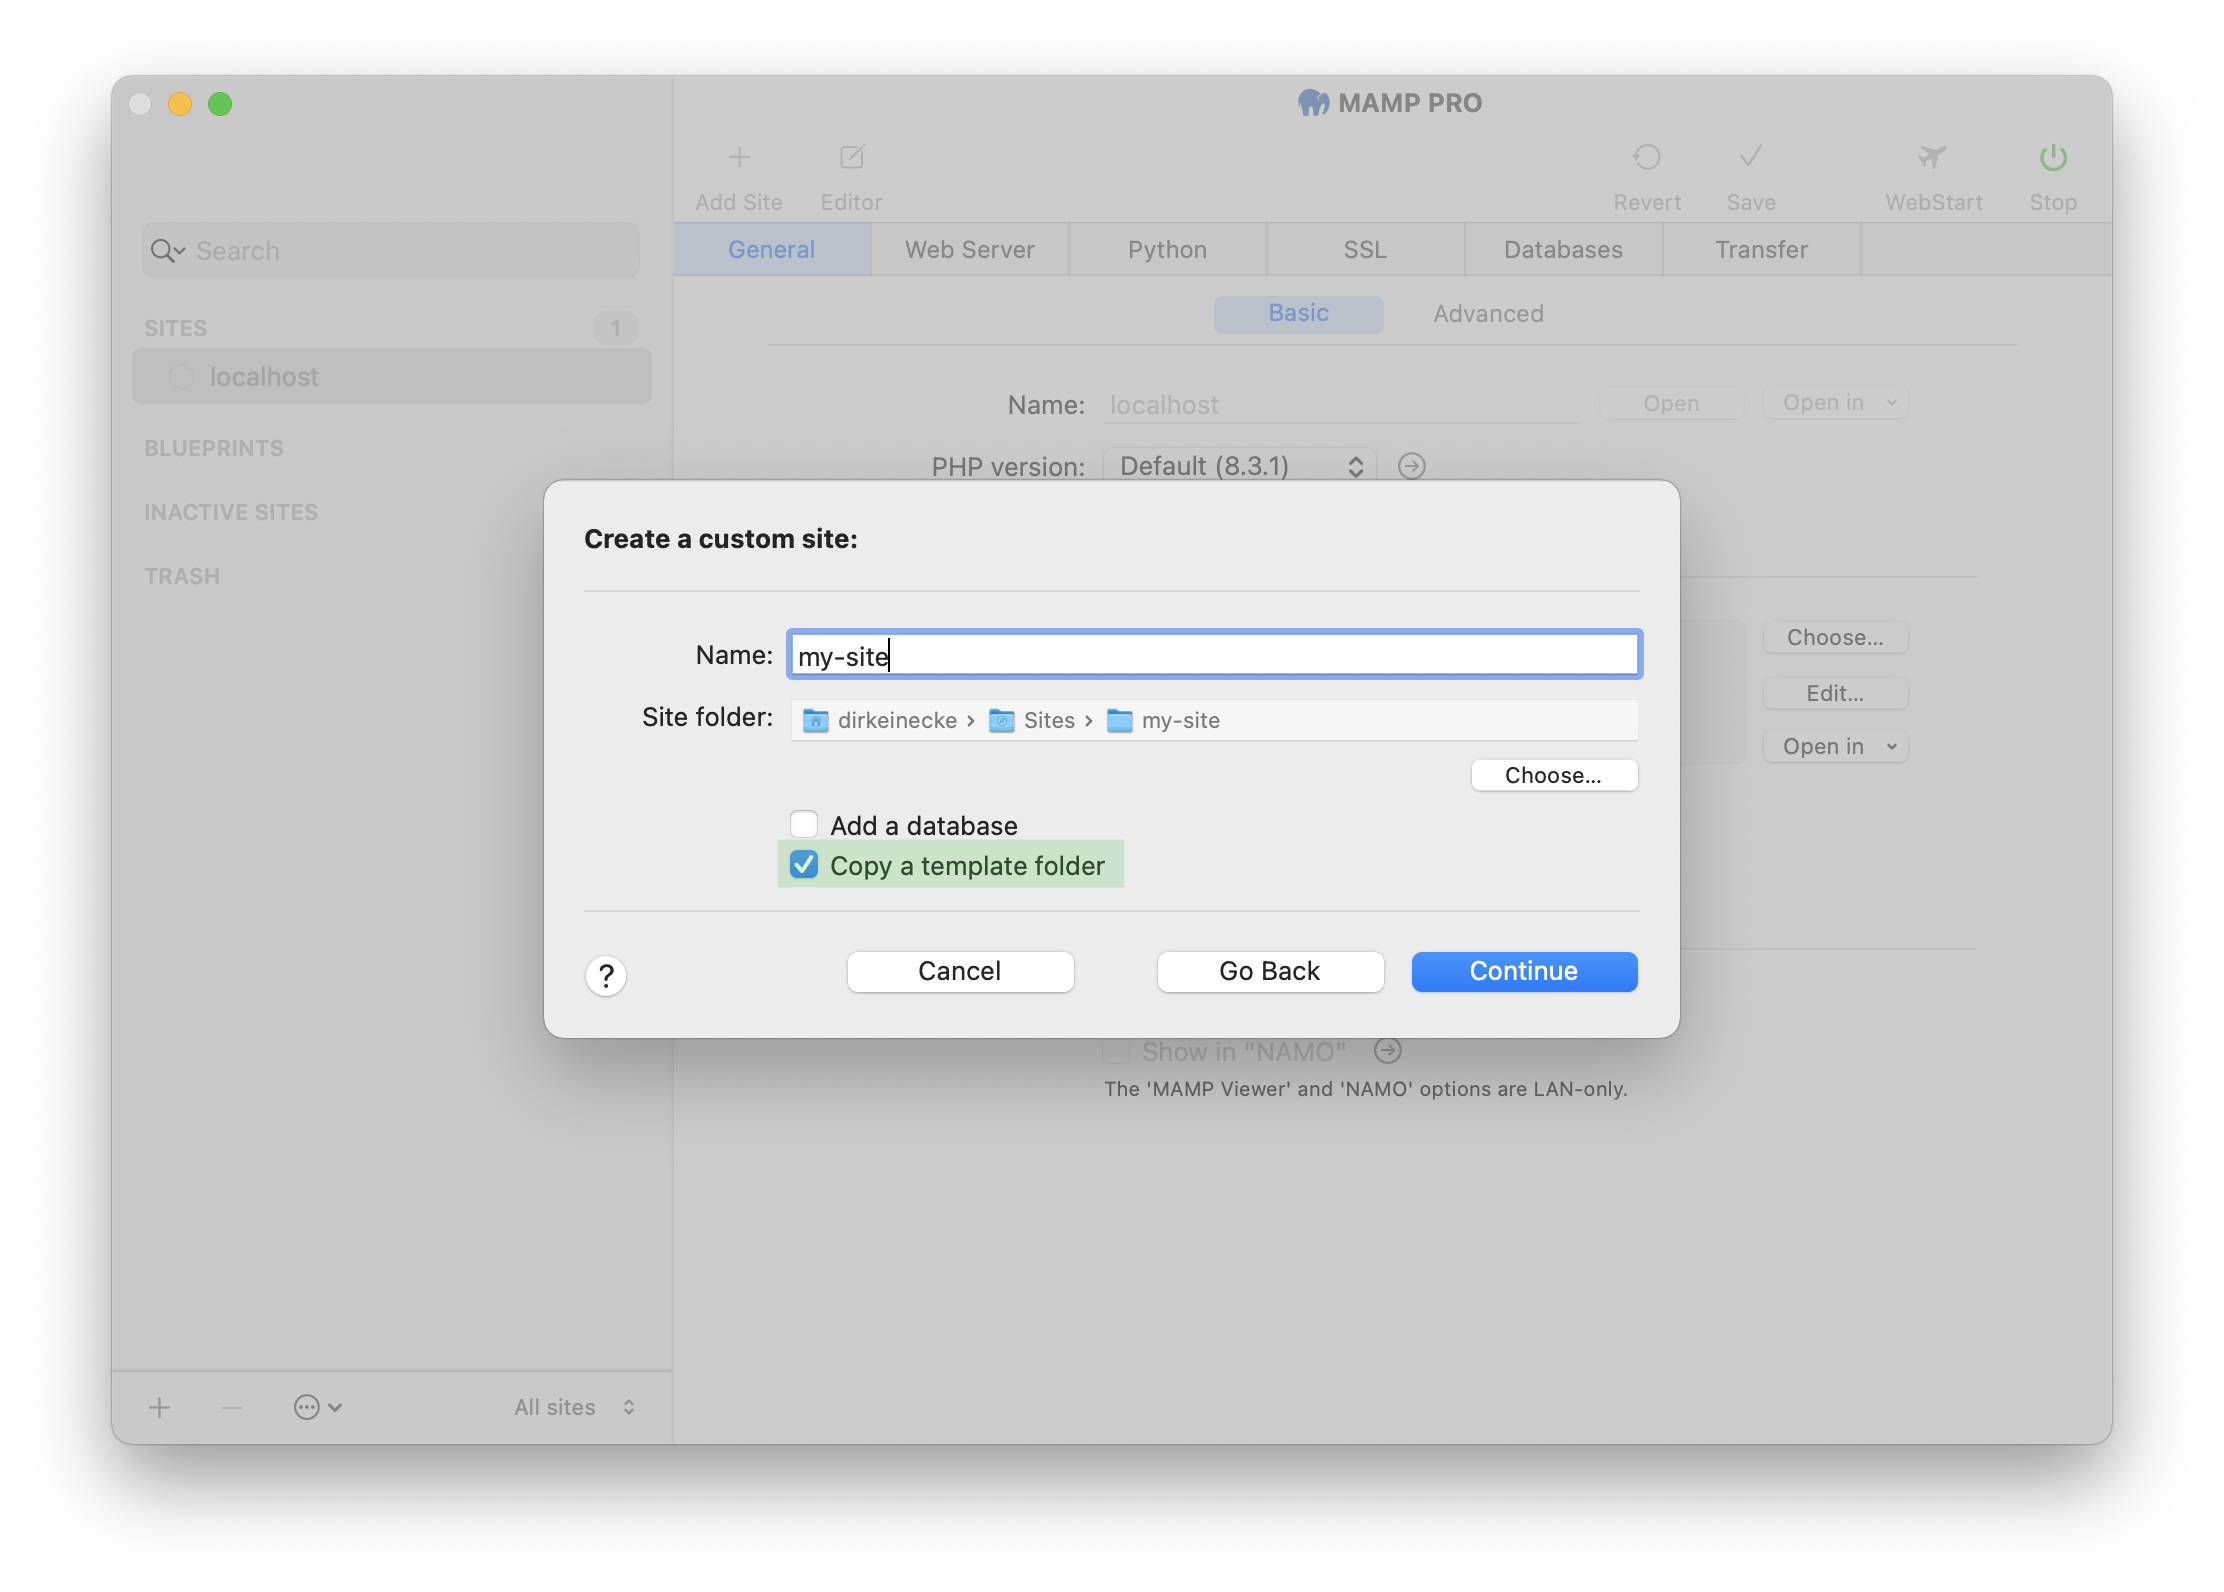Toggle the Basic view mode

pos(1297,312)
